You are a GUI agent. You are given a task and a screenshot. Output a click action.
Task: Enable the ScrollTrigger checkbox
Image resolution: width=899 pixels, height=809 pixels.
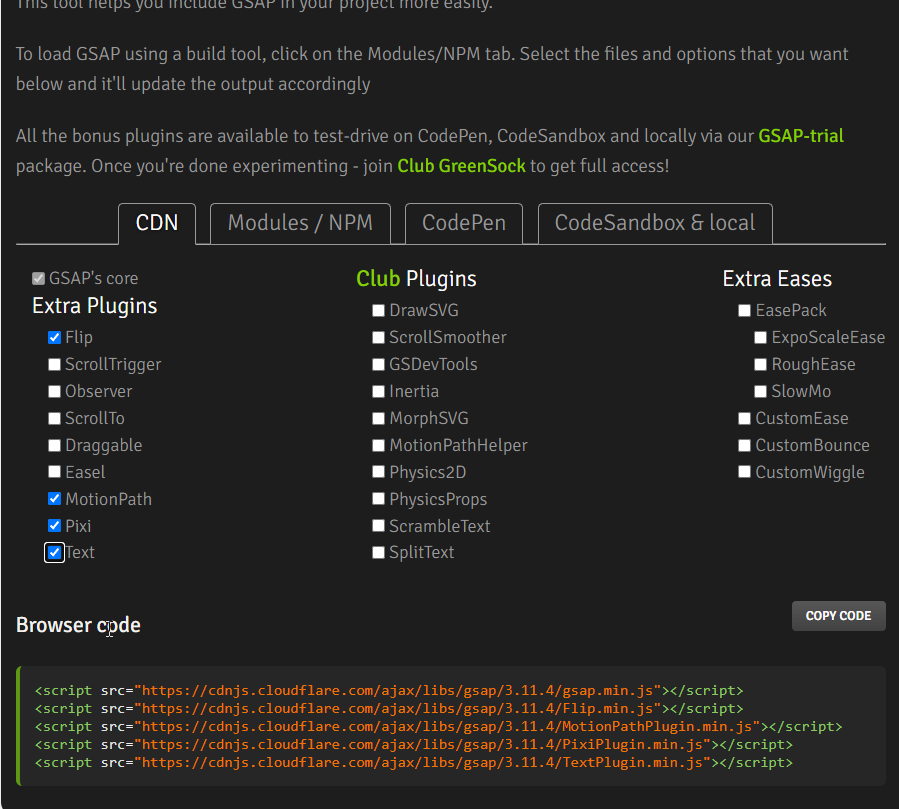pos(54,365)
